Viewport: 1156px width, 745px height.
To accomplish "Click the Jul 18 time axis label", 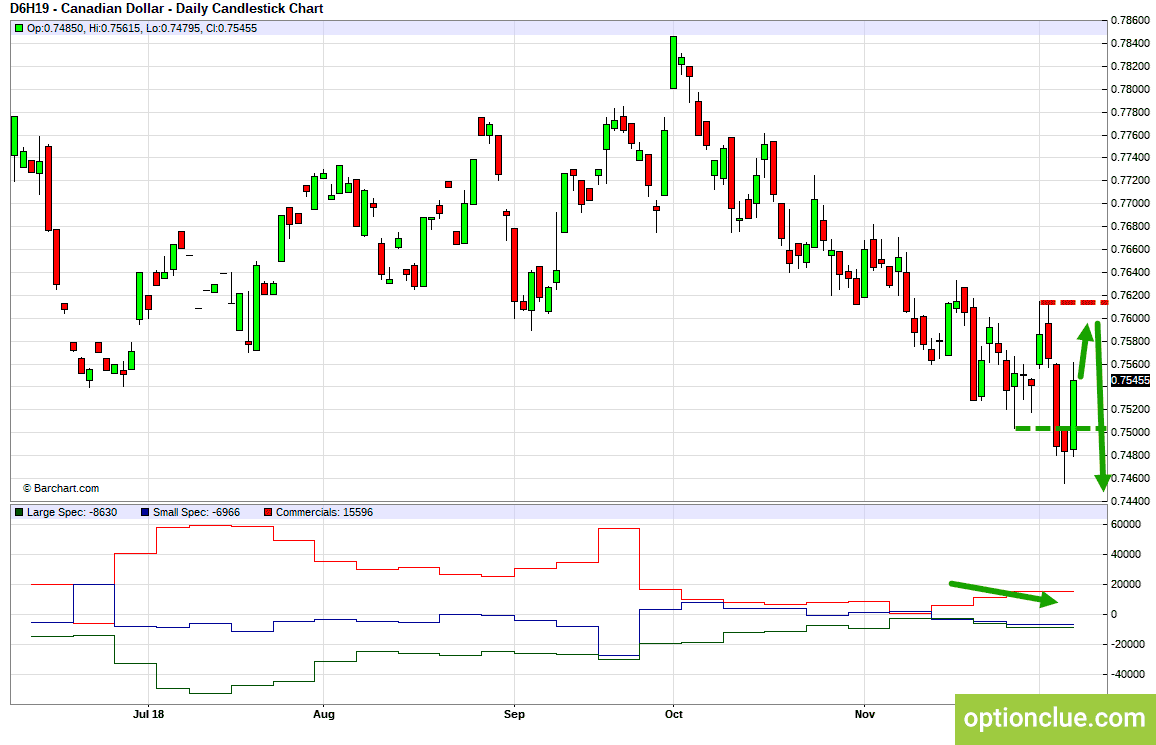I will pos(148,714).
